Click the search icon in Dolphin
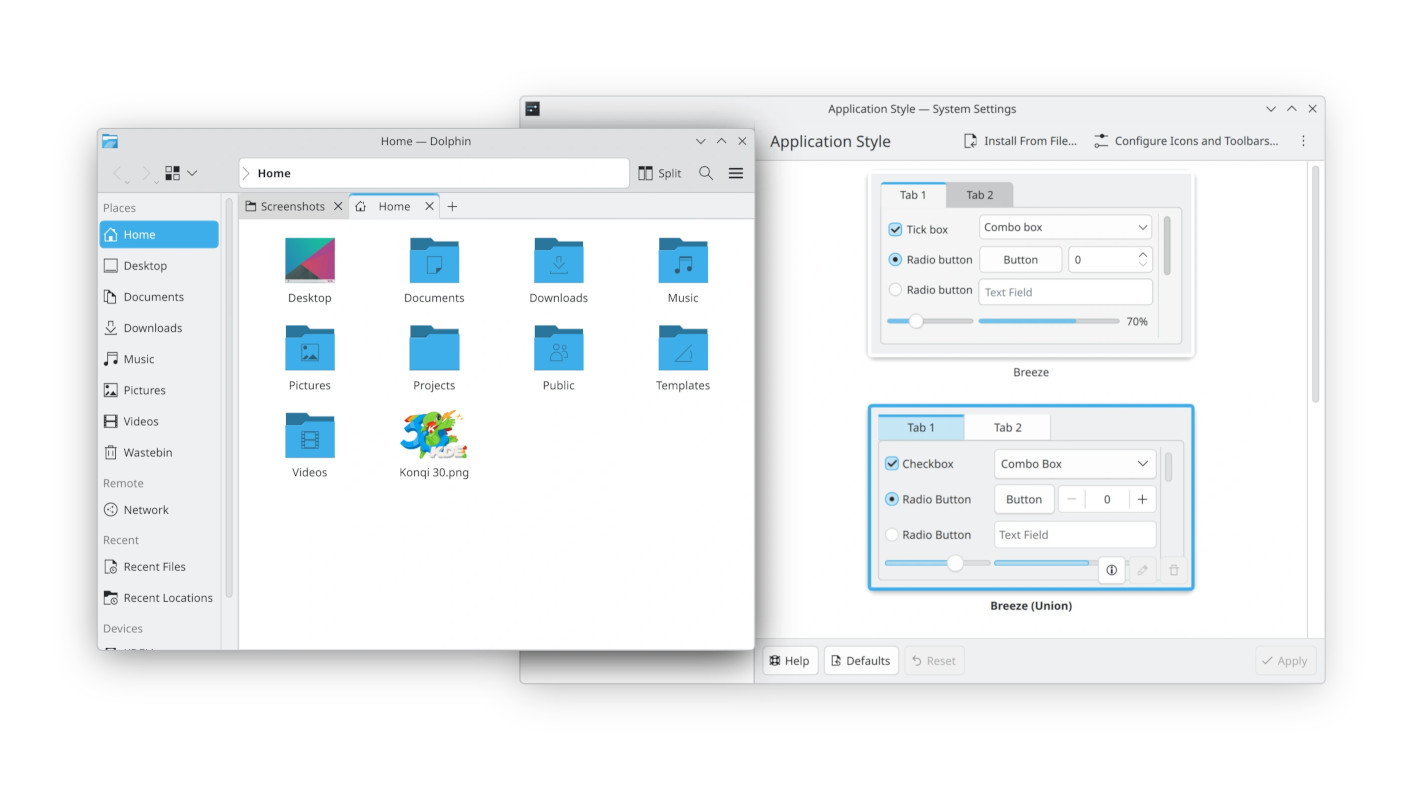This screenshot has height=800, width=1422. (x=706, y=173)
